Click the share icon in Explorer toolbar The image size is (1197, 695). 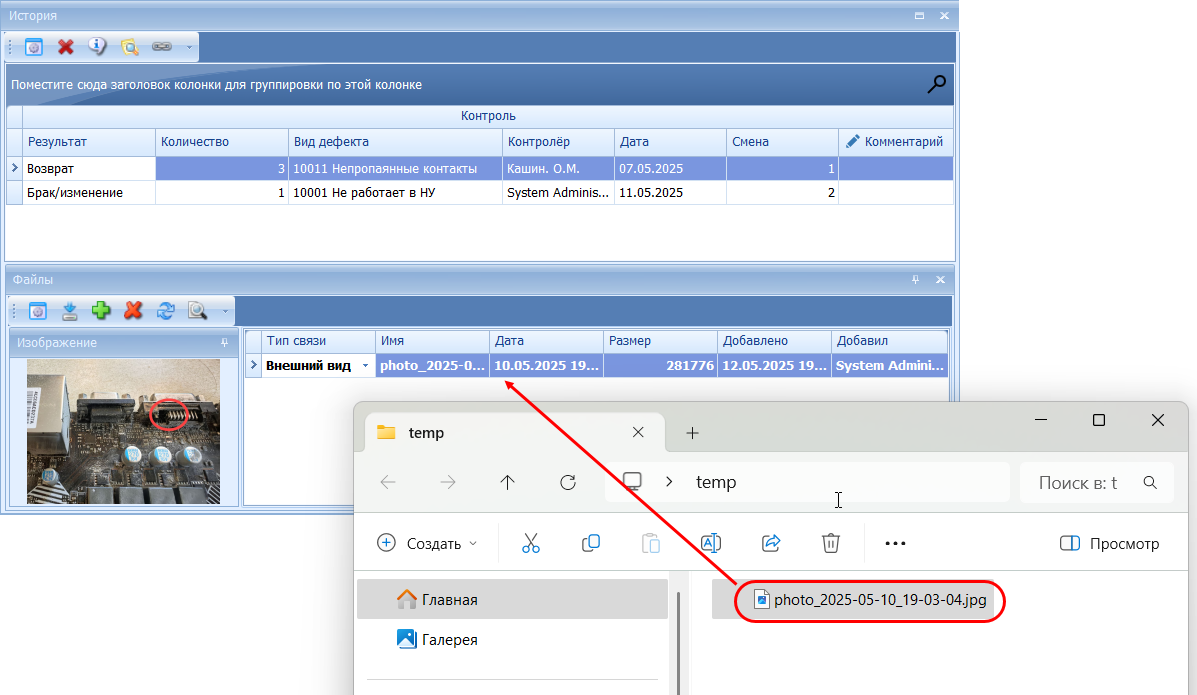click(x=771, y=543)
